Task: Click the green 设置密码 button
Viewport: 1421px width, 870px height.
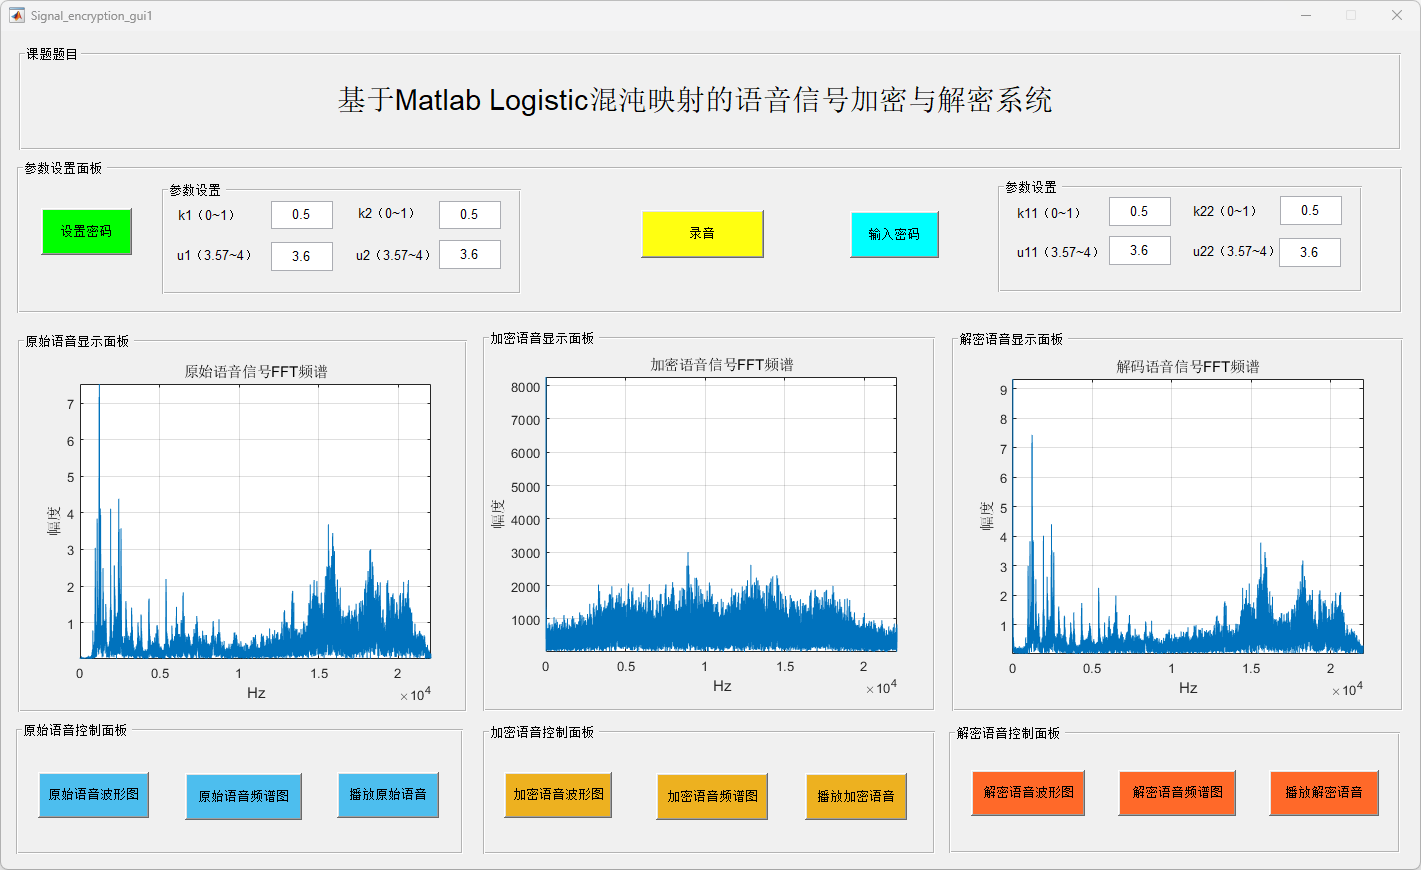Action: (x=86, y=232)
